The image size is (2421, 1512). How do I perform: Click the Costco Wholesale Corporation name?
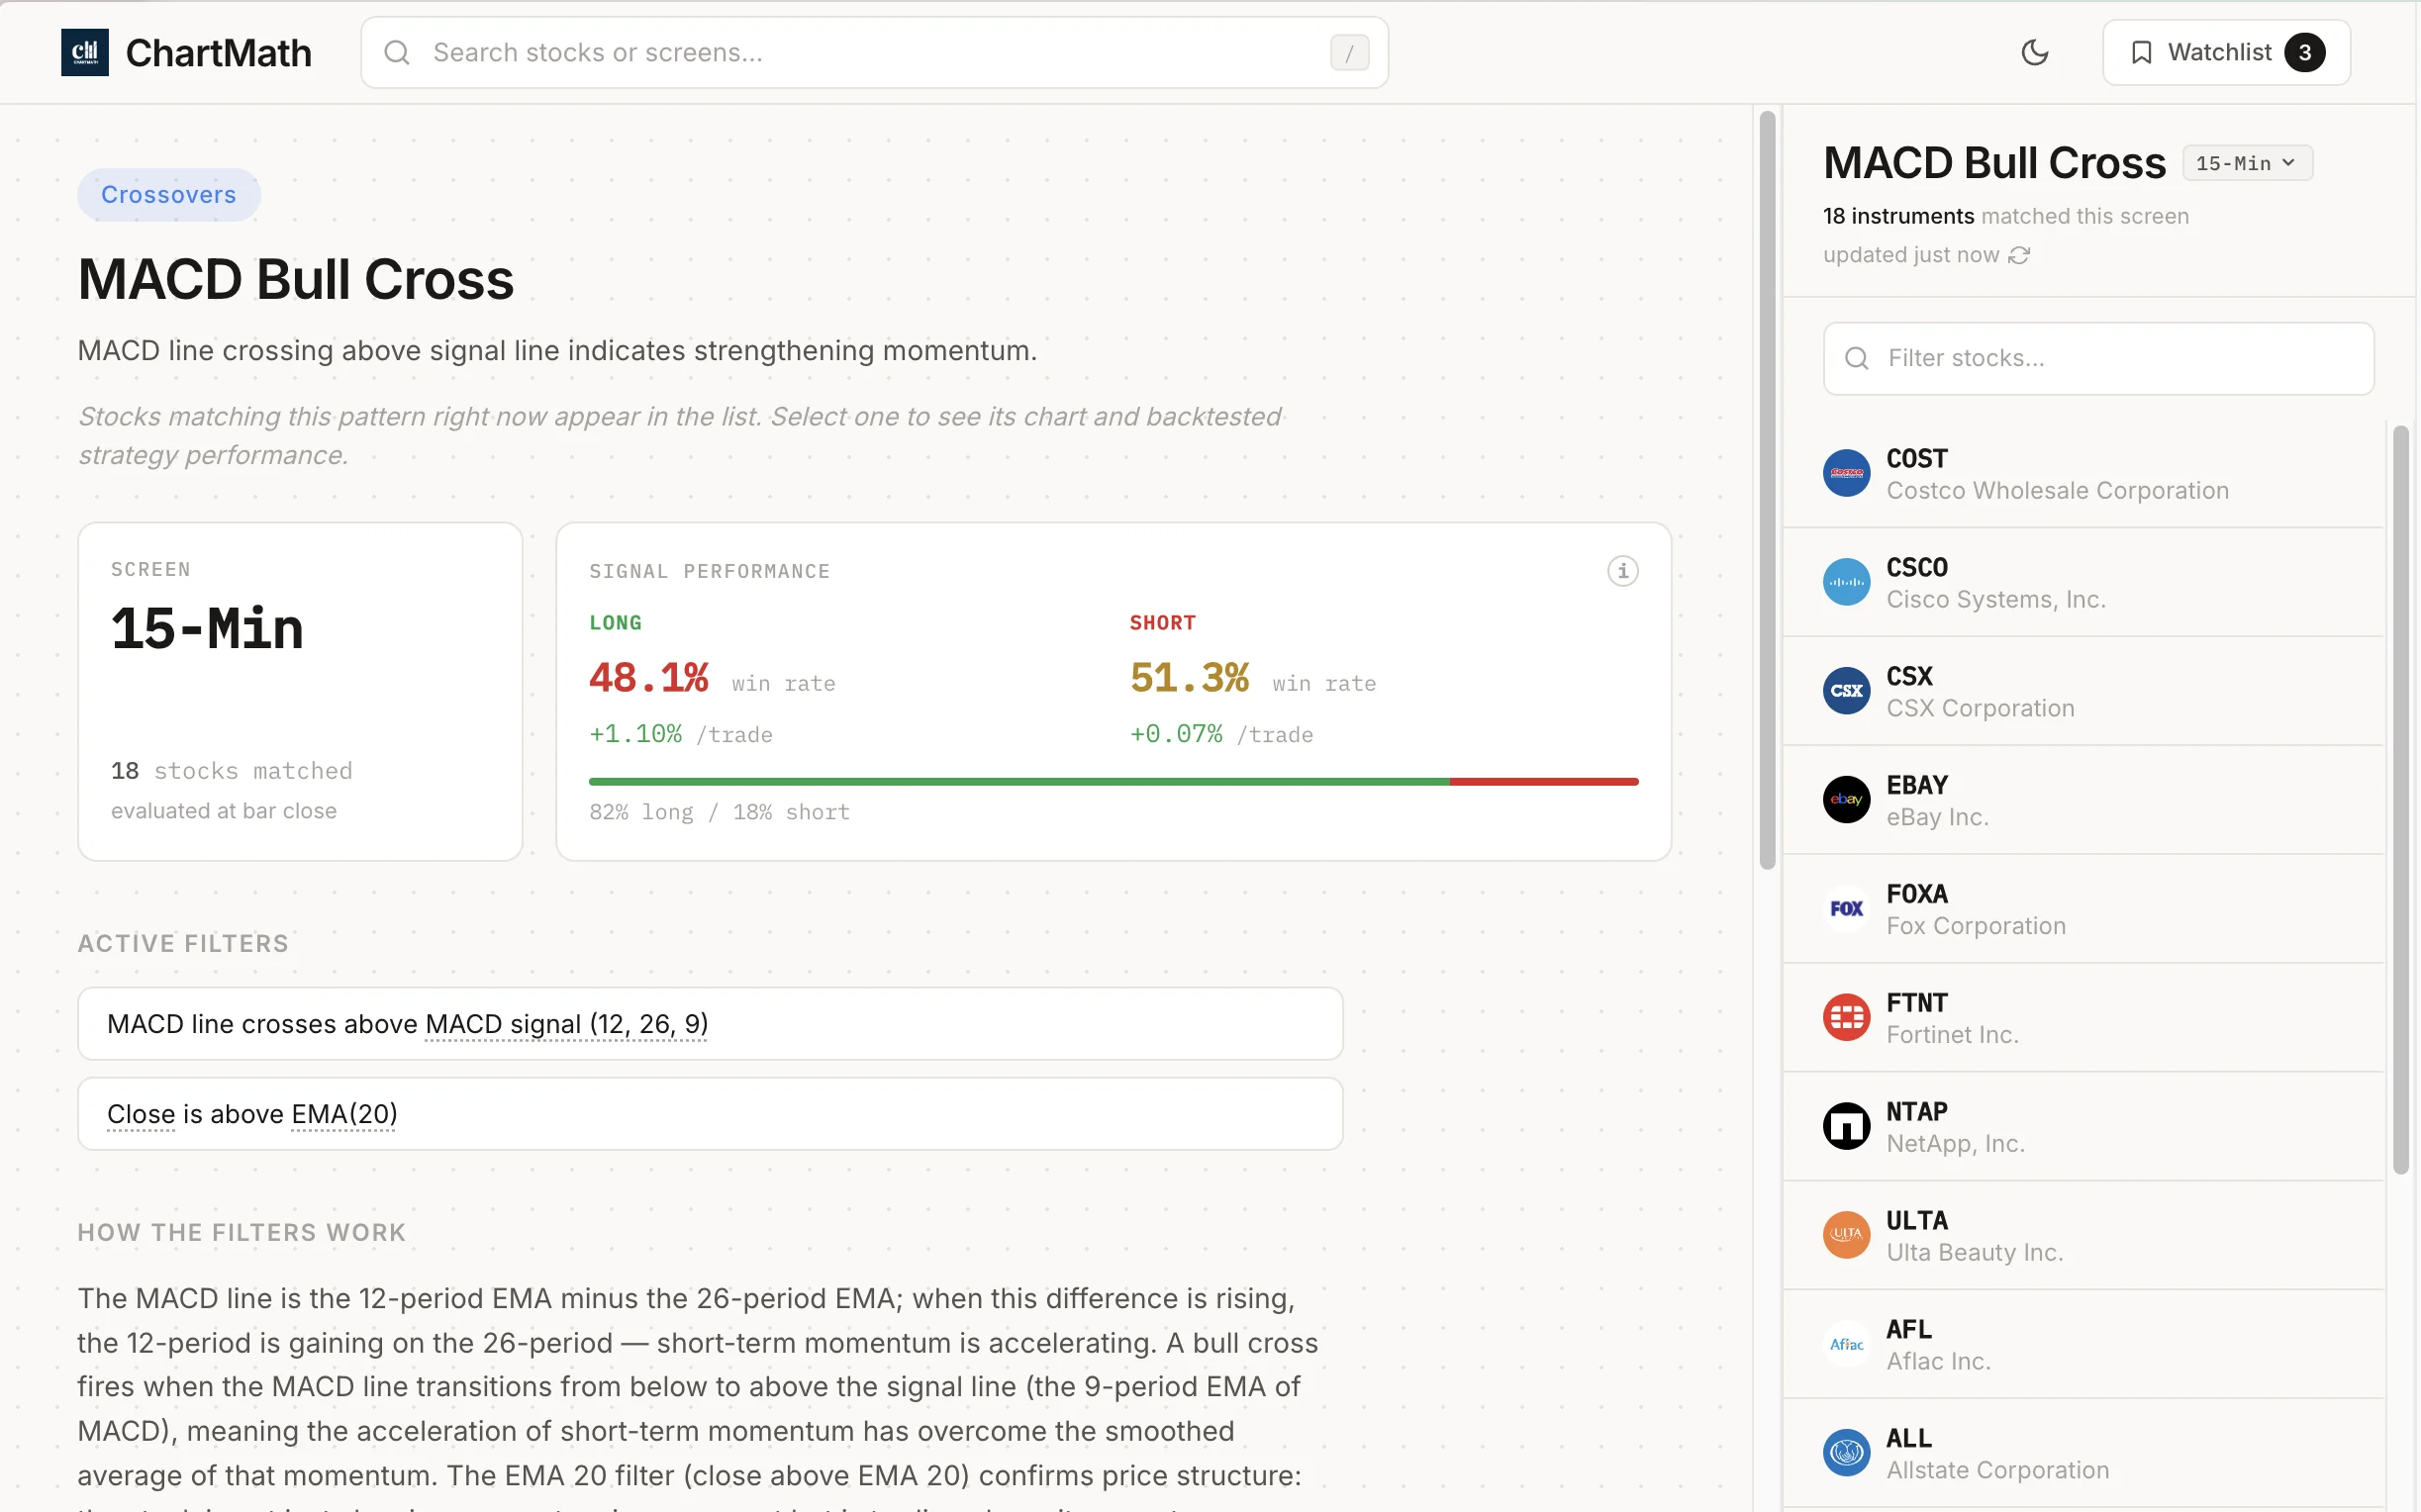pyautogui.click(x=2057, y=491)
